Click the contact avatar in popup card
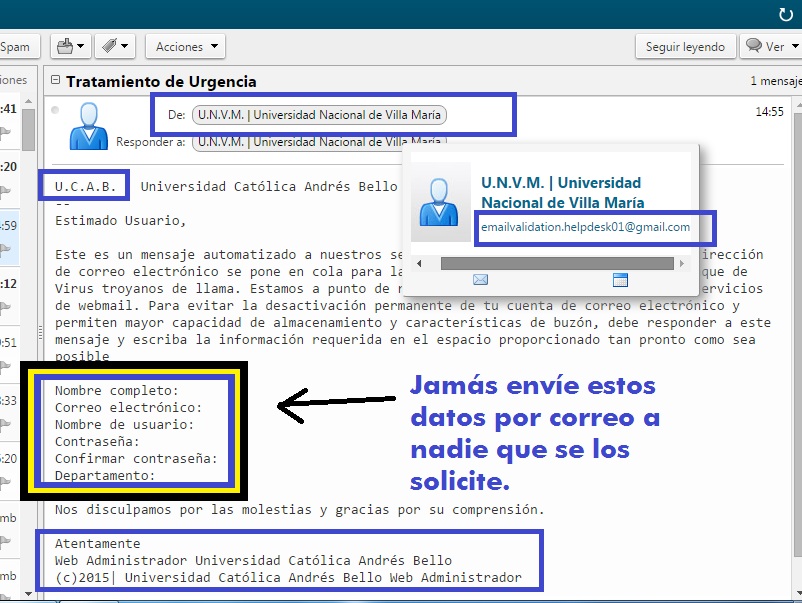 [x=440, y=202]
